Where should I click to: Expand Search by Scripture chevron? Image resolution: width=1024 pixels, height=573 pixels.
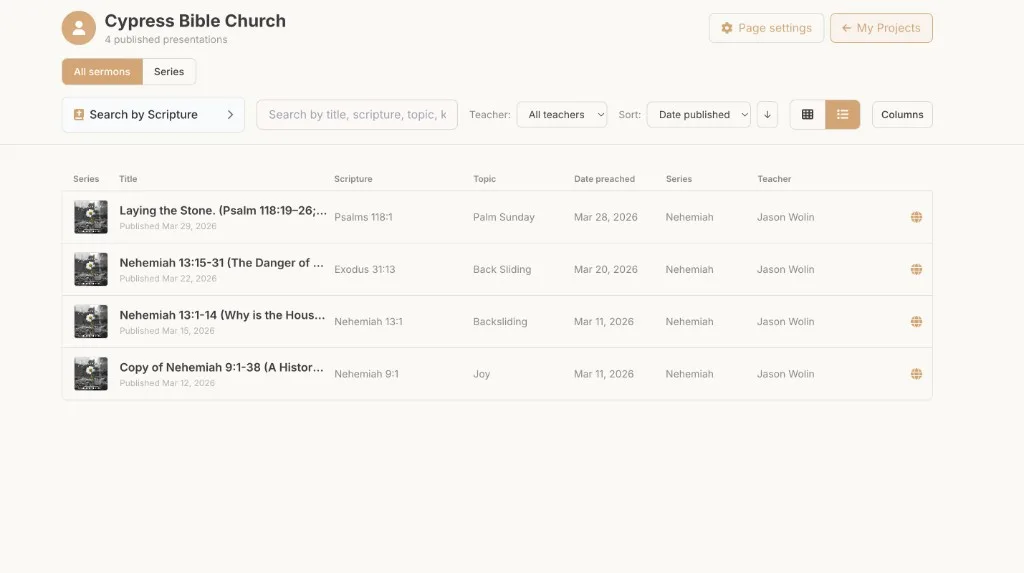pos(230,114)
